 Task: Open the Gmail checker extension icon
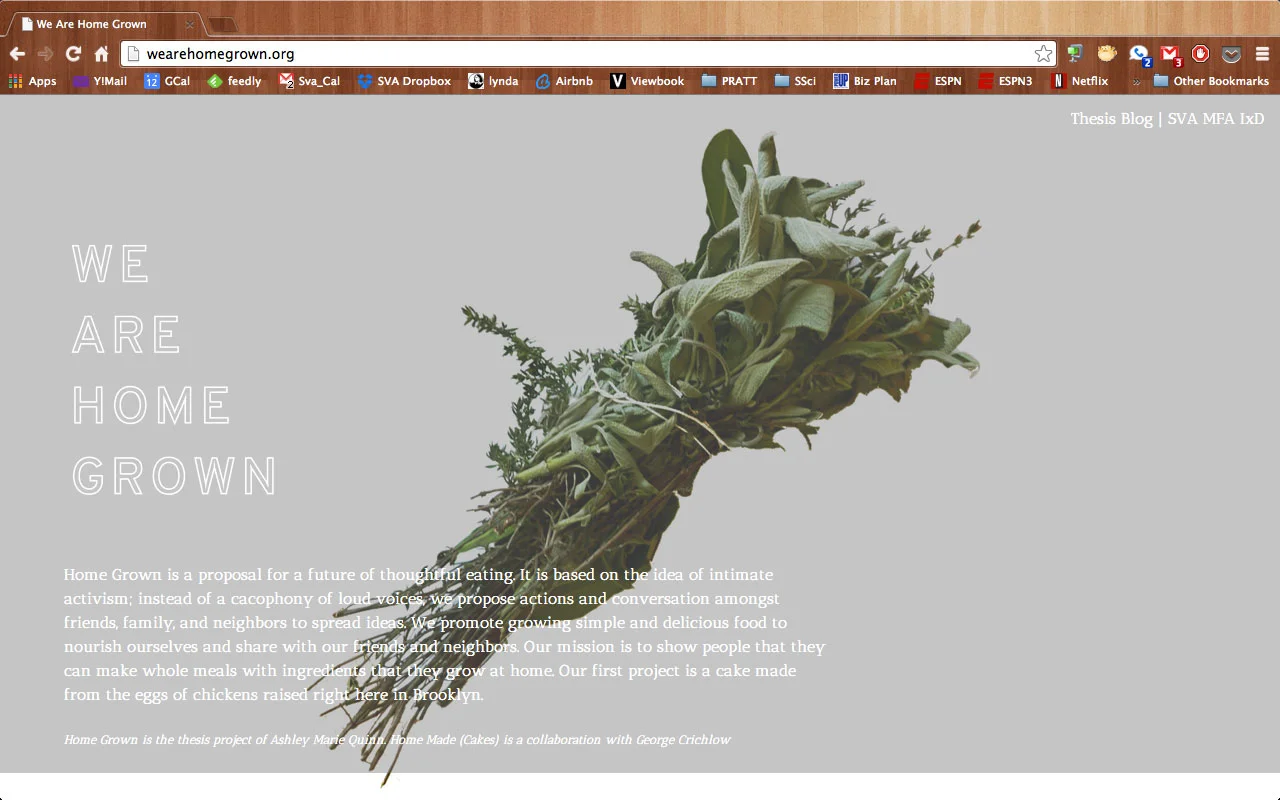[1170, 55]
